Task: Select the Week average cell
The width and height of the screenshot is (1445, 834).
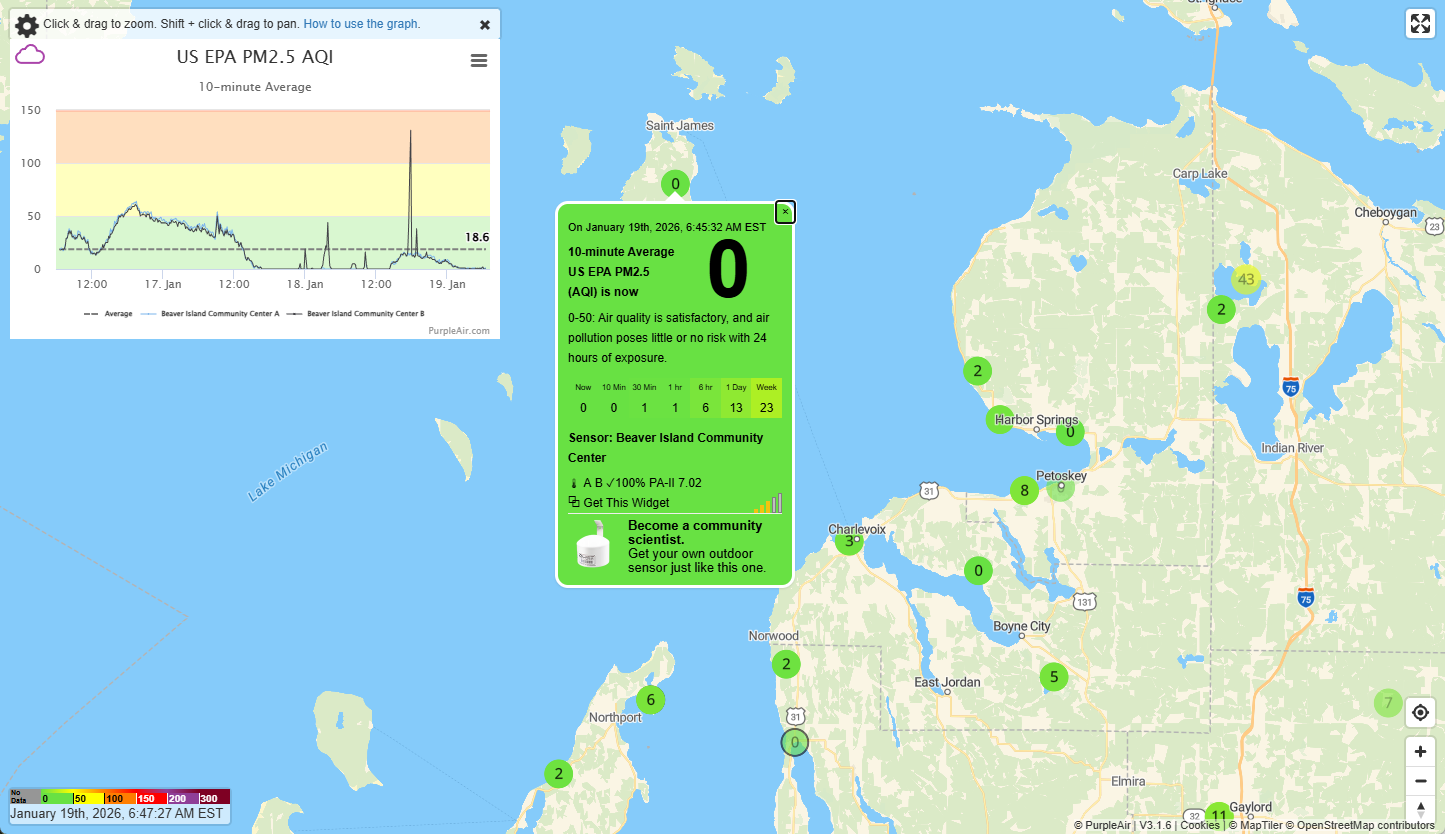Action: coord(766,398)
